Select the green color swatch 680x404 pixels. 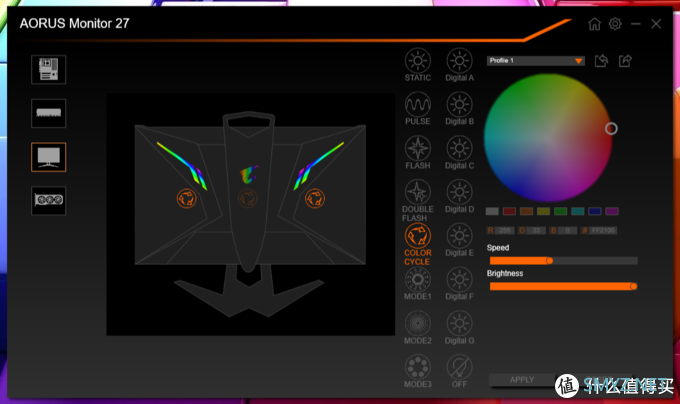pyautogui.click(x=560, y=211)
